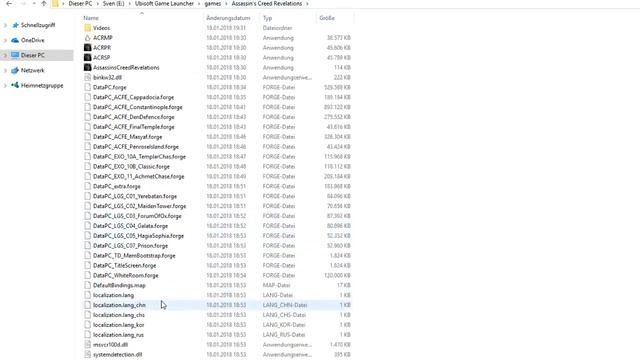Open dropdown after Ubisoft Game Launcher breadcrumb

(x=199, y=4)
